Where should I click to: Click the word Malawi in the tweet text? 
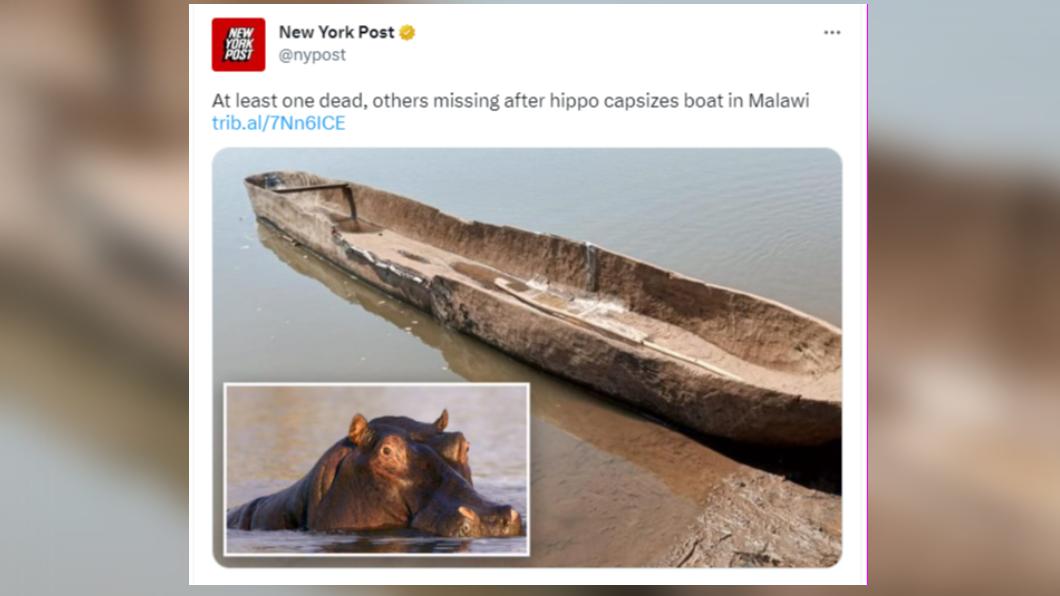[x=778, y=101]
